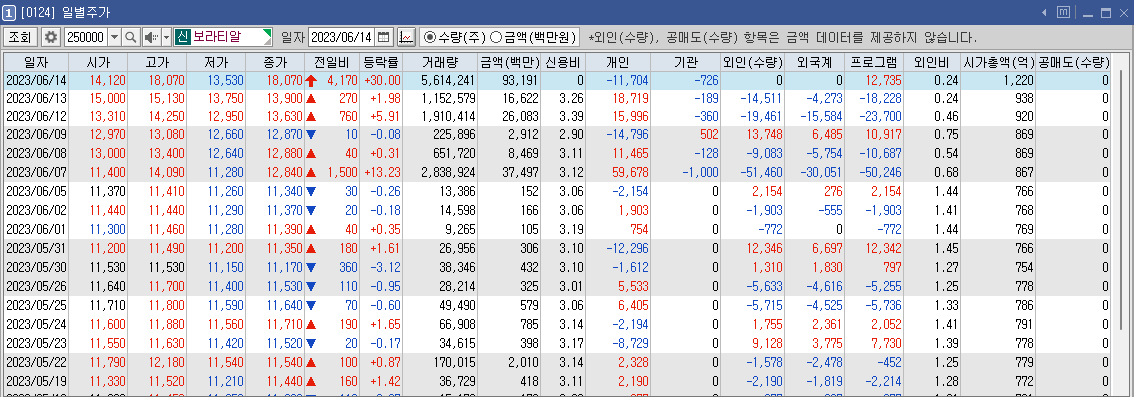
Task: Click the 외국계 column header
Action: [x=814, y=62]
